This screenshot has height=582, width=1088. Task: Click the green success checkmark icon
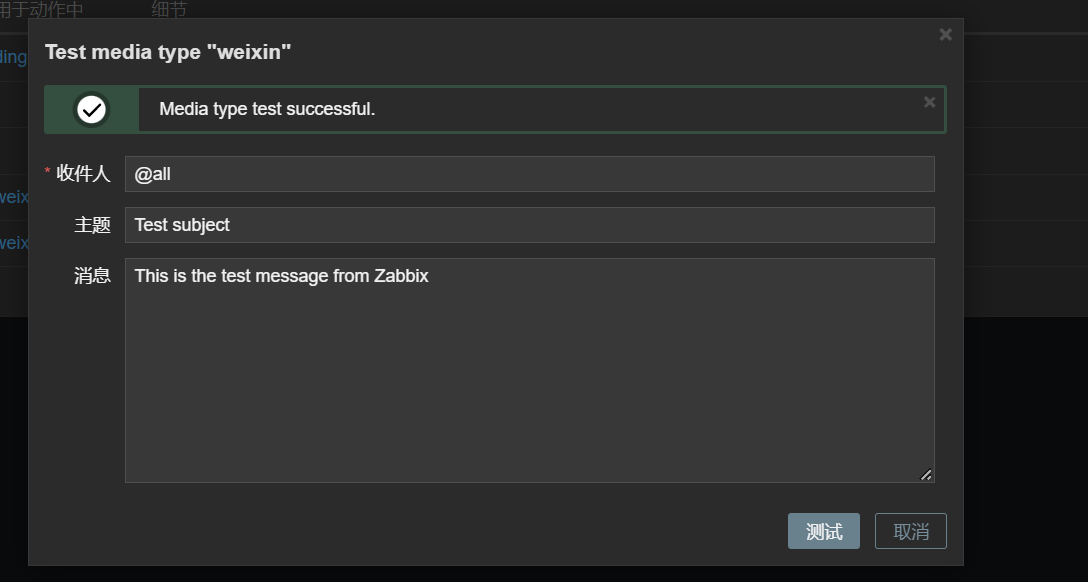click(91, 109)
